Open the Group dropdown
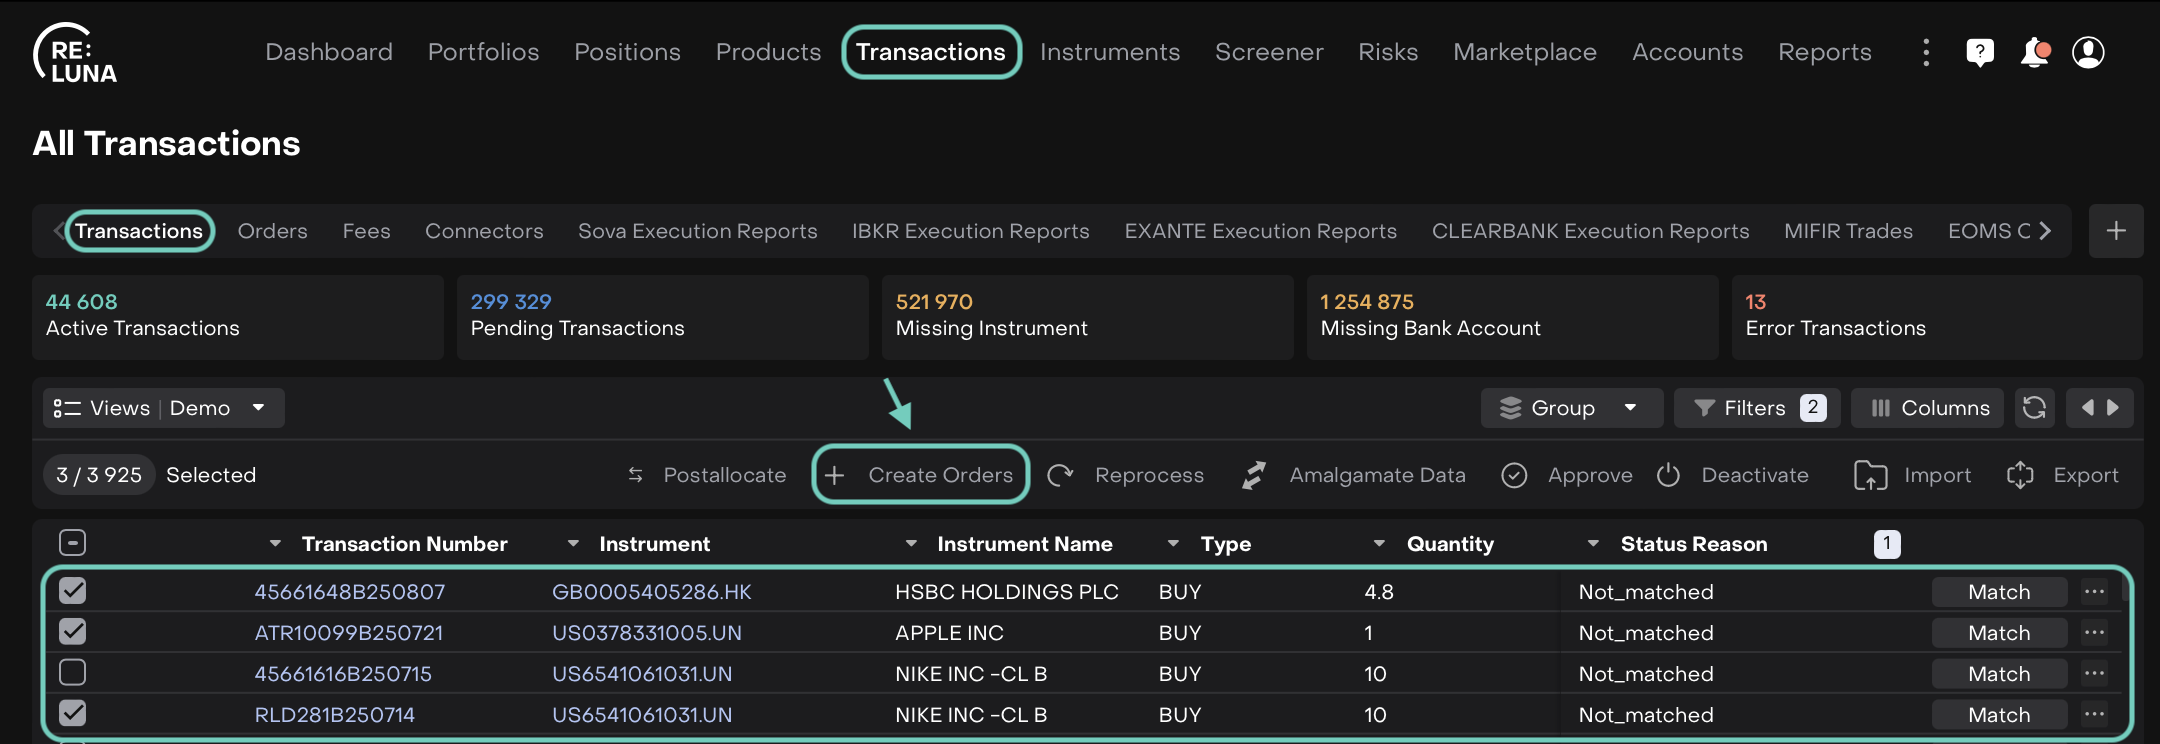The image size is (2160, 744). (1570, 408)
